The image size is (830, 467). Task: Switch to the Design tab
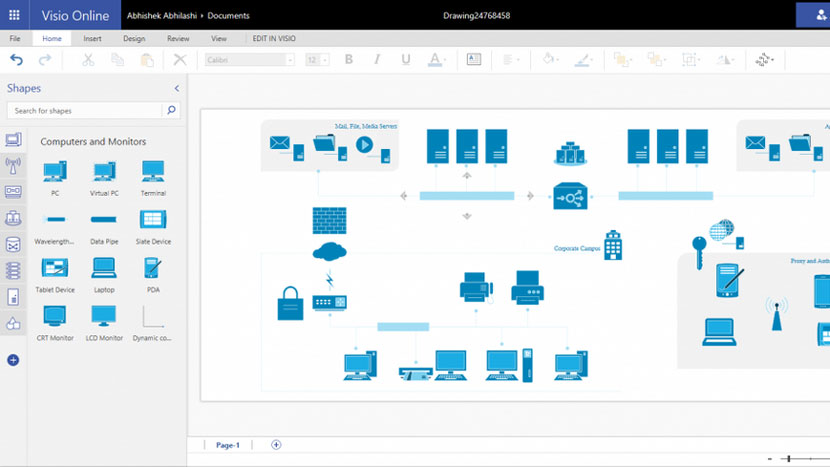tap(134, 39)
